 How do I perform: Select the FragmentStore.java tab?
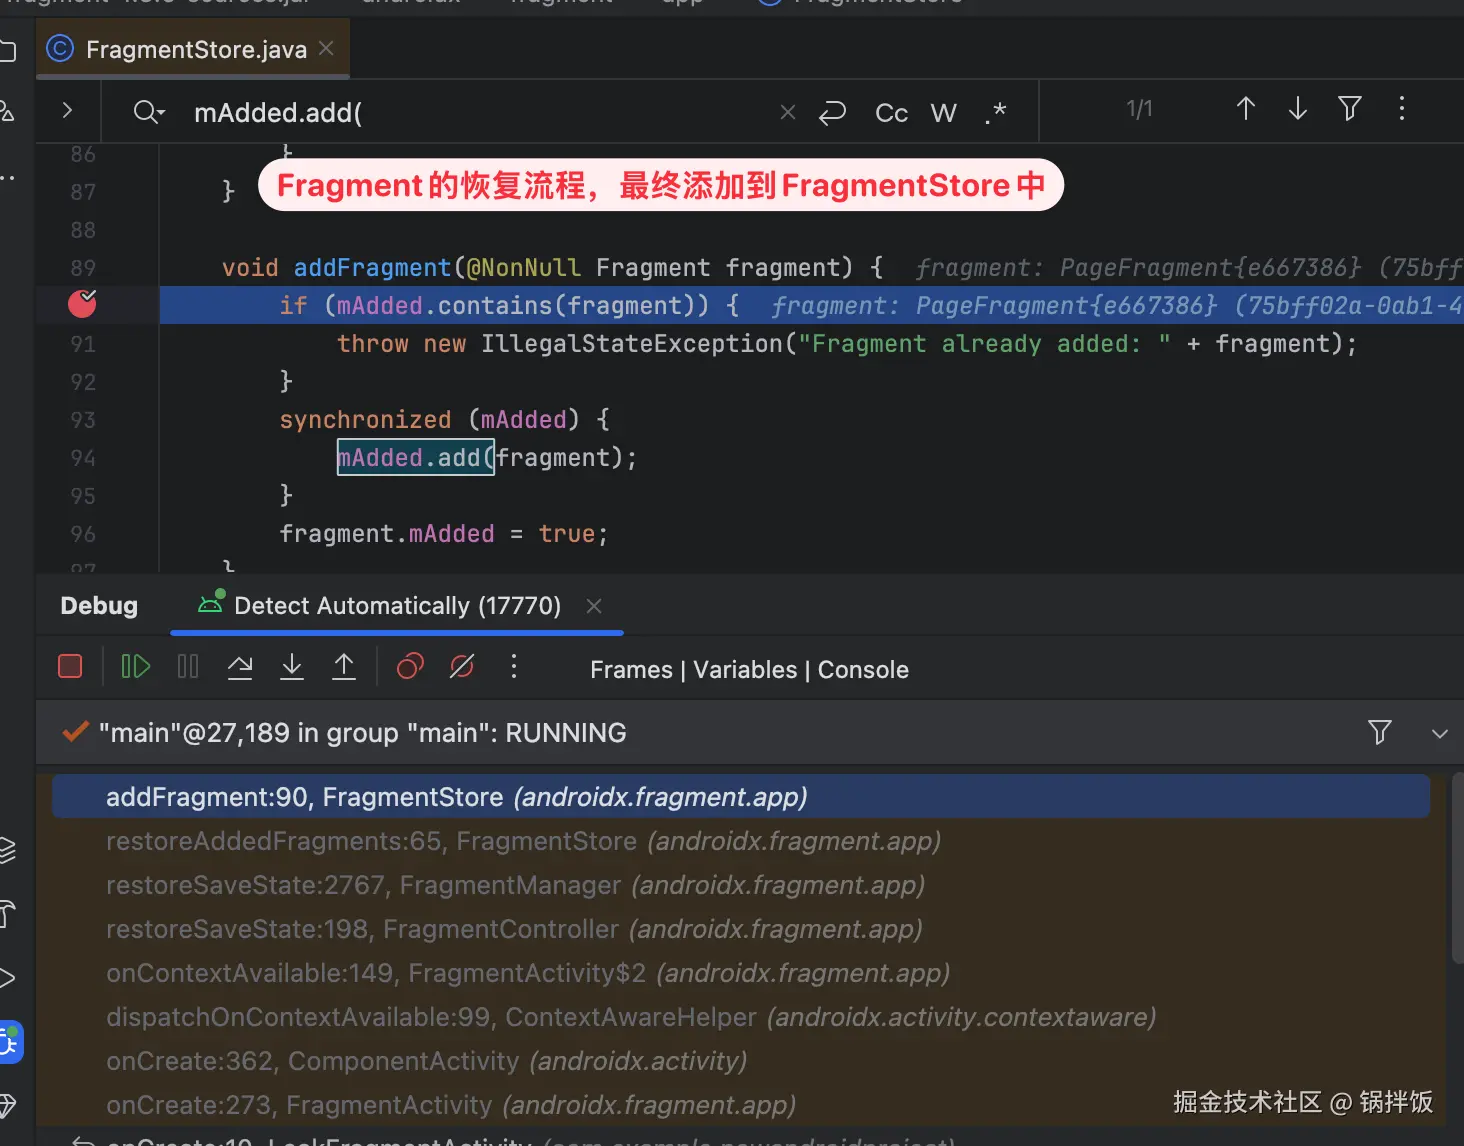tap(193, 49)
